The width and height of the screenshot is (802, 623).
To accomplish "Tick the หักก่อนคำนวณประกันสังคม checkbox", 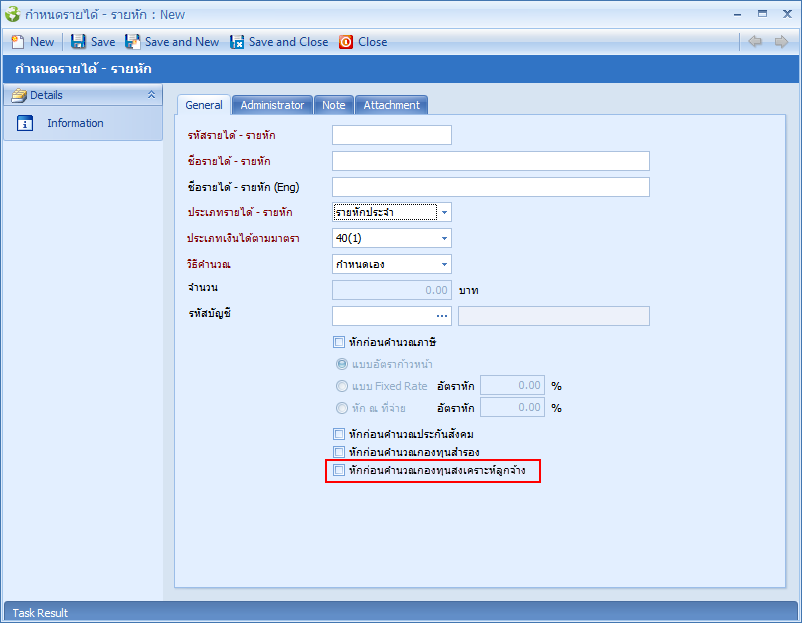I will click(339, 434).
